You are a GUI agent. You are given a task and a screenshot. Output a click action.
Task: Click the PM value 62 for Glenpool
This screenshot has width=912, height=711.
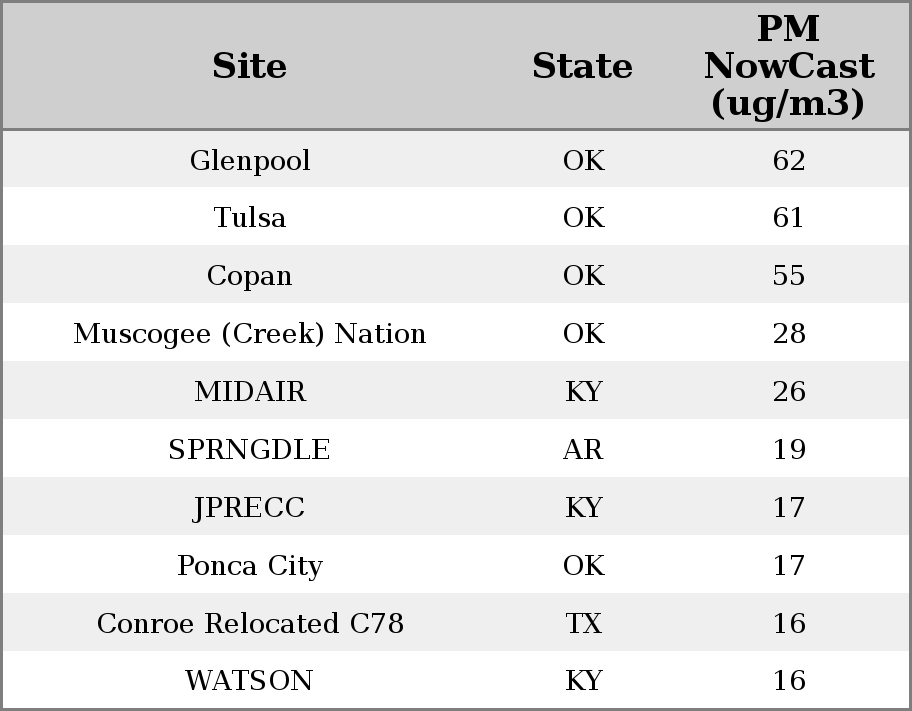tap(788, 161)
